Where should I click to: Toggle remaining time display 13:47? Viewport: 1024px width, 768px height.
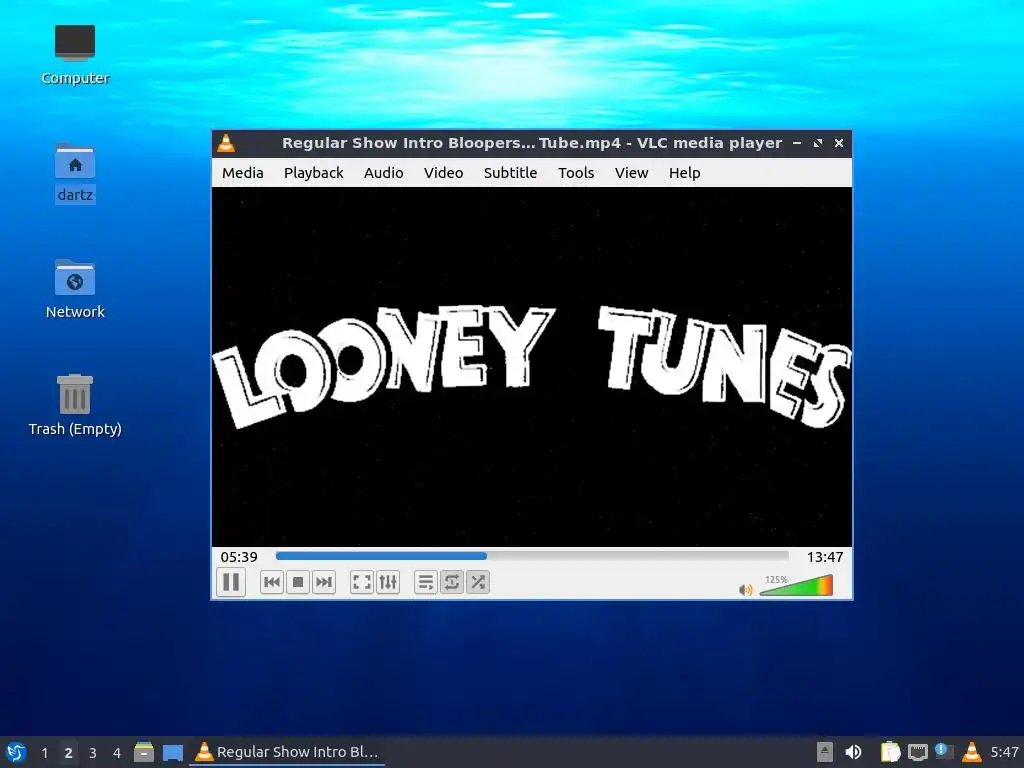coord(825,557)
